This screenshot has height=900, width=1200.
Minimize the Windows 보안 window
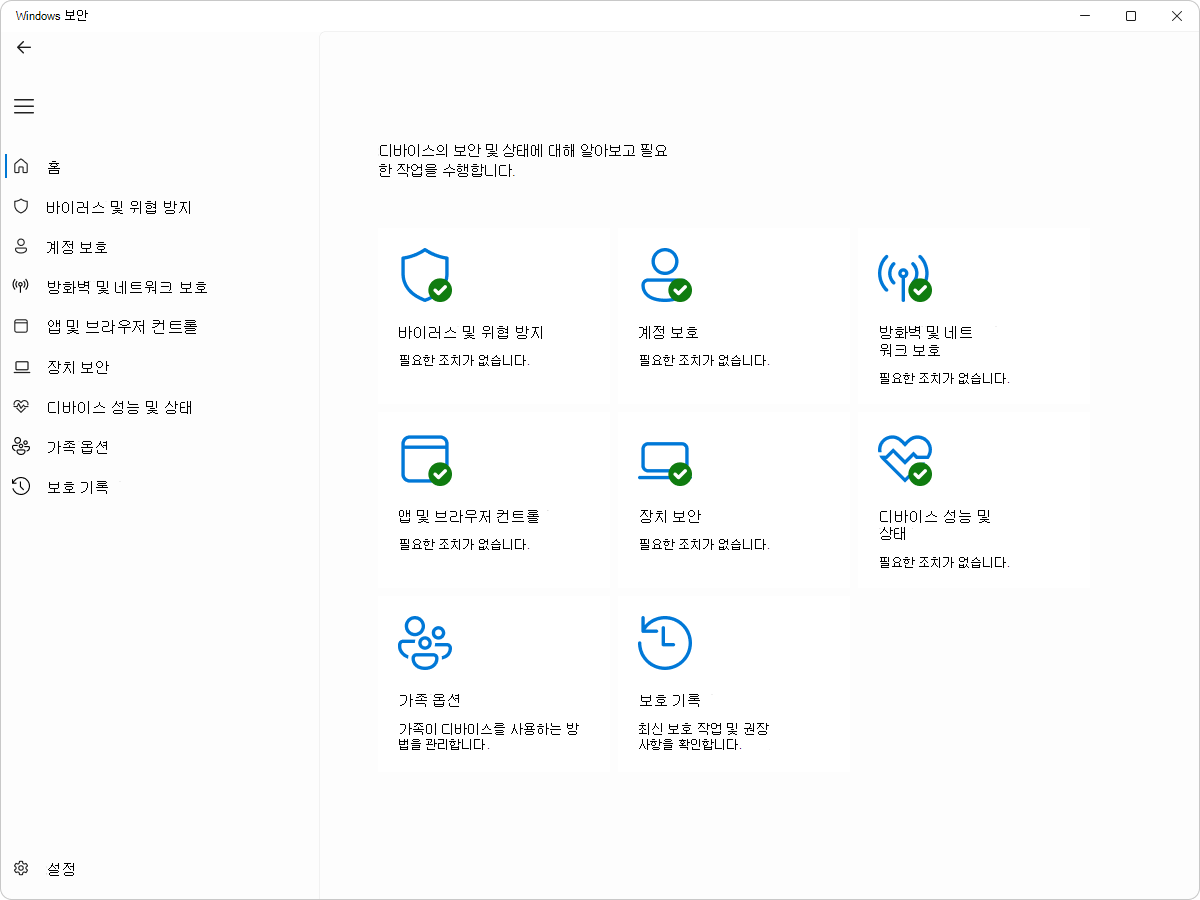click(1085, 16)
